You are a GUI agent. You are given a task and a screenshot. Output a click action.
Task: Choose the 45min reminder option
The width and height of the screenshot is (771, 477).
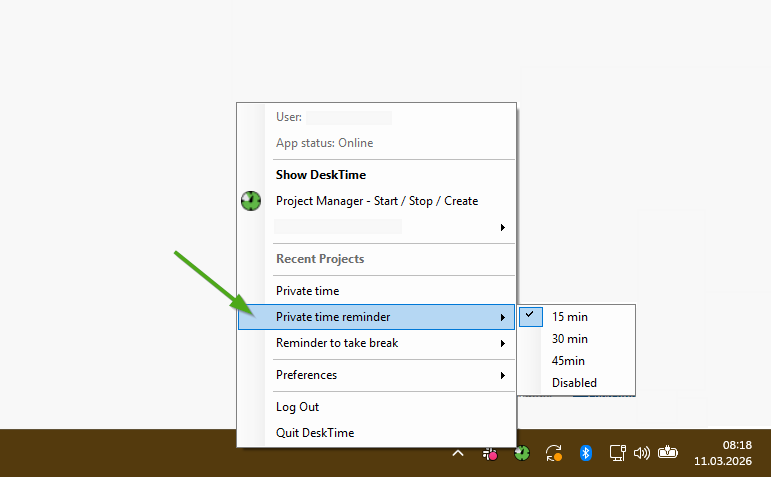click(569, 361)
